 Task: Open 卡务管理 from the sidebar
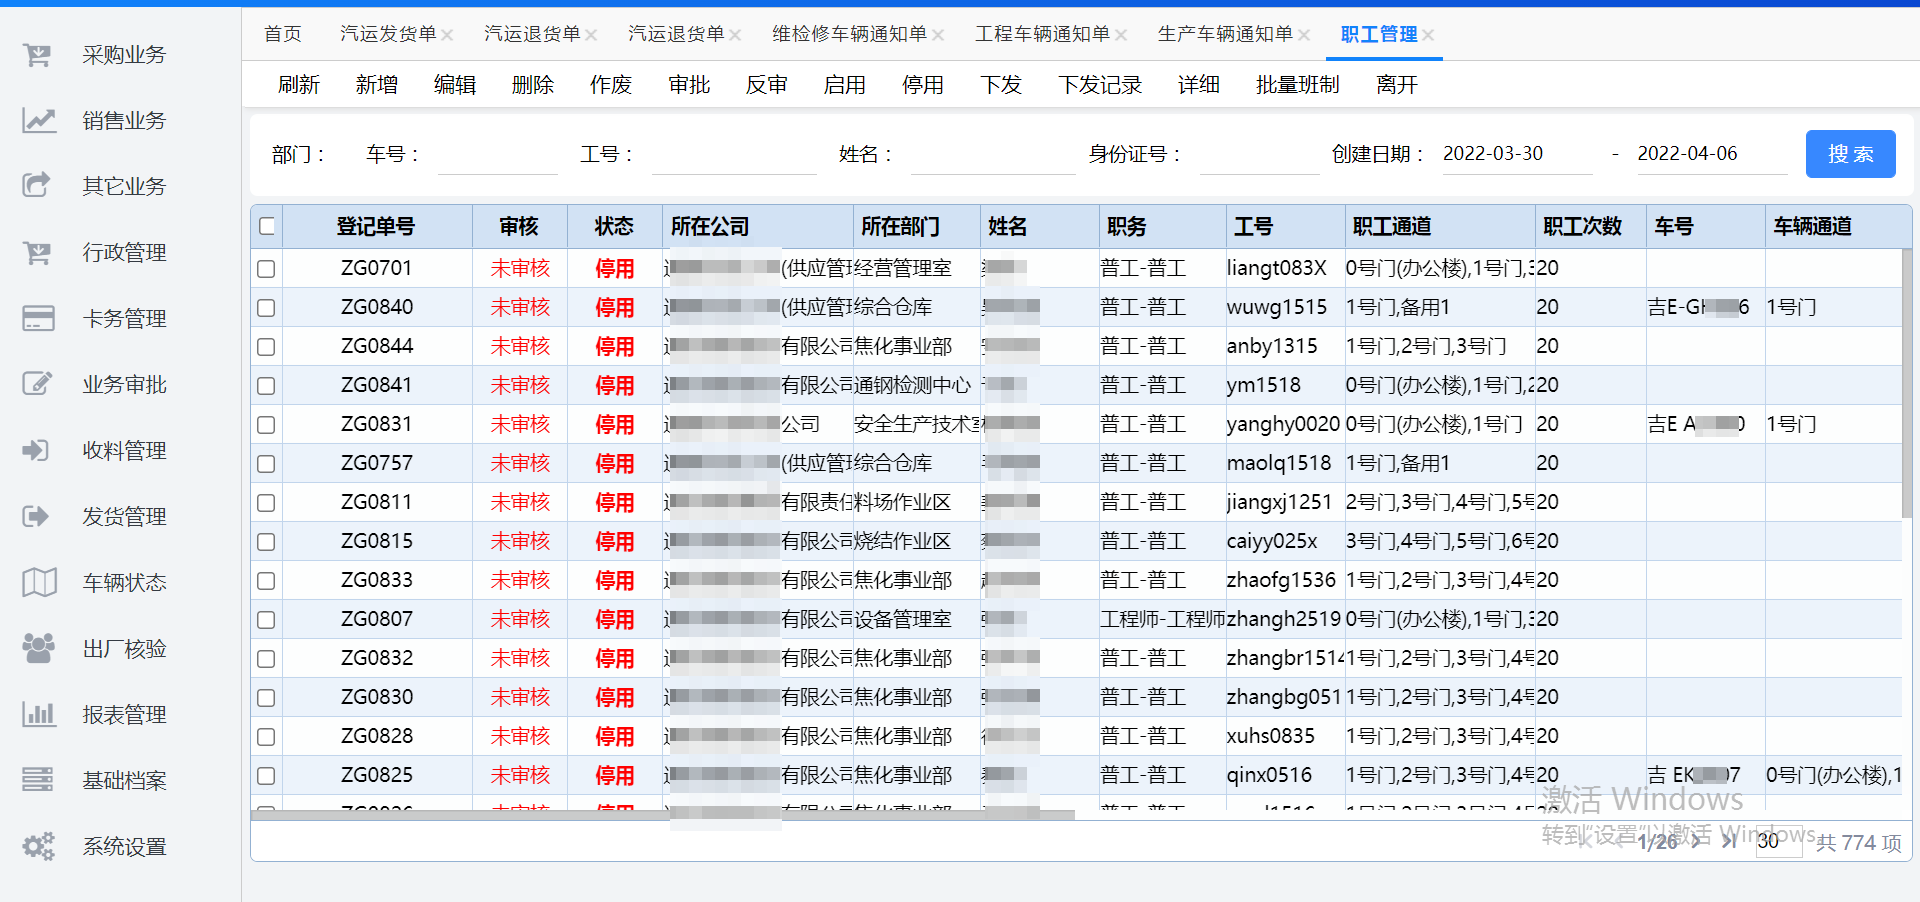(x=37, y=318)
